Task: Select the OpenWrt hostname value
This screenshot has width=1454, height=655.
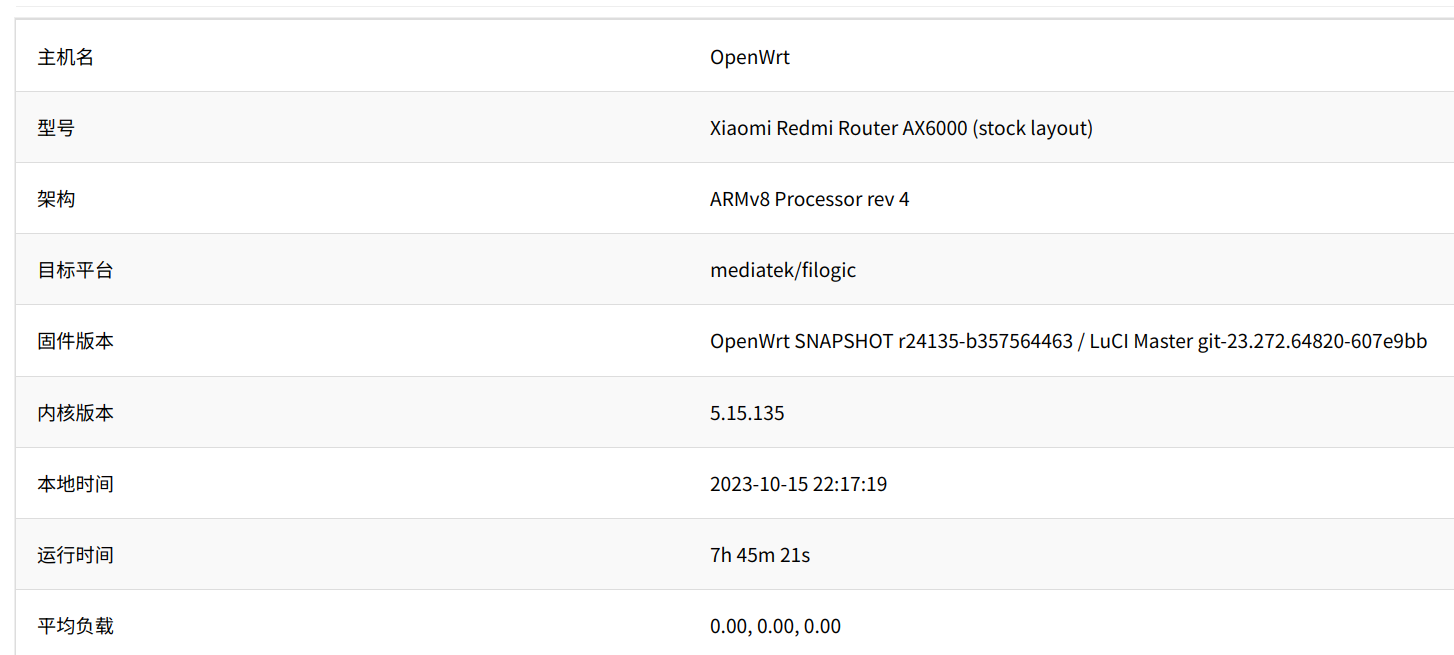Action: pos(749,57)
